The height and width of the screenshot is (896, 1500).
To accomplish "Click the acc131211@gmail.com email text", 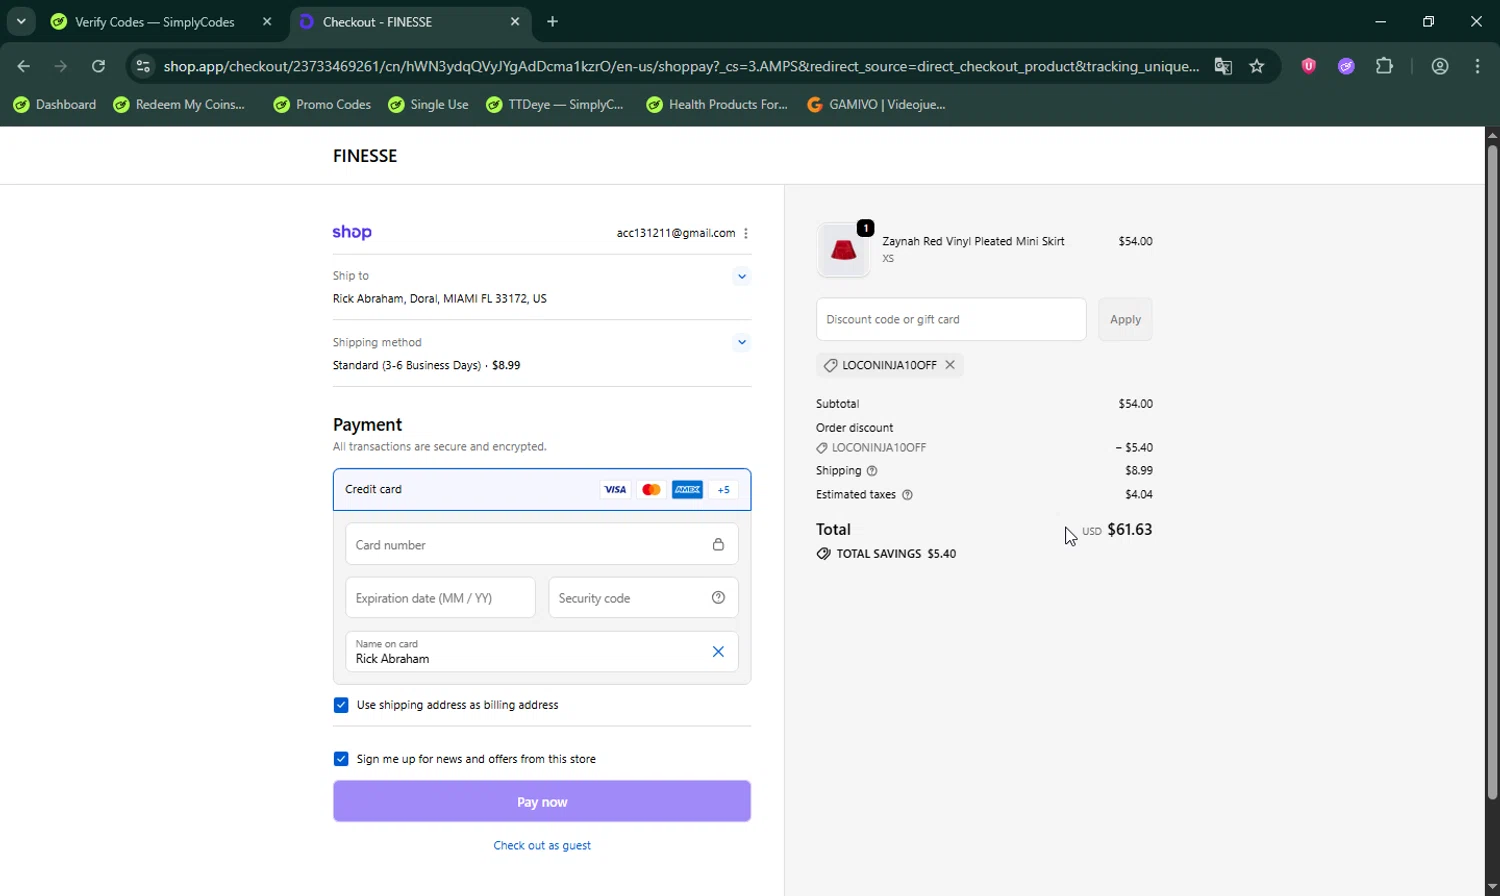I will click(x=676, y=233).
